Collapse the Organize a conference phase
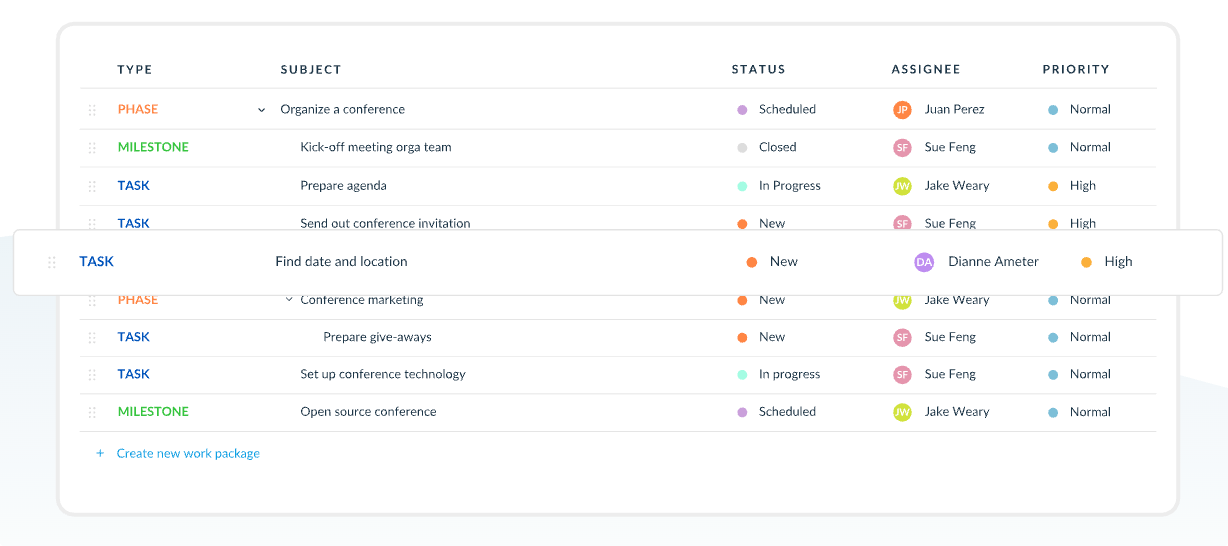Viewport: 1228px width, 546px height. click(x=262, y=110)
